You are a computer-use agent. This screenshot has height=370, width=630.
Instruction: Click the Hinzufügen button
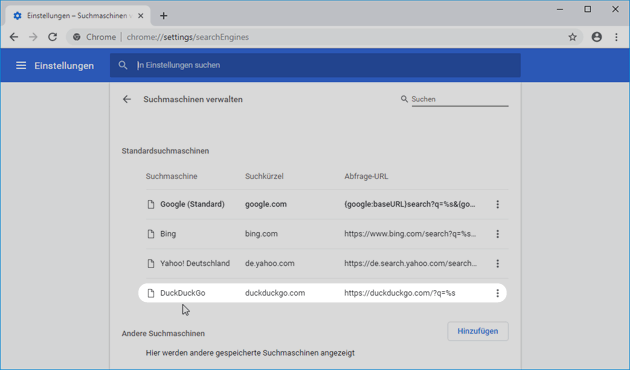(478, 331)
